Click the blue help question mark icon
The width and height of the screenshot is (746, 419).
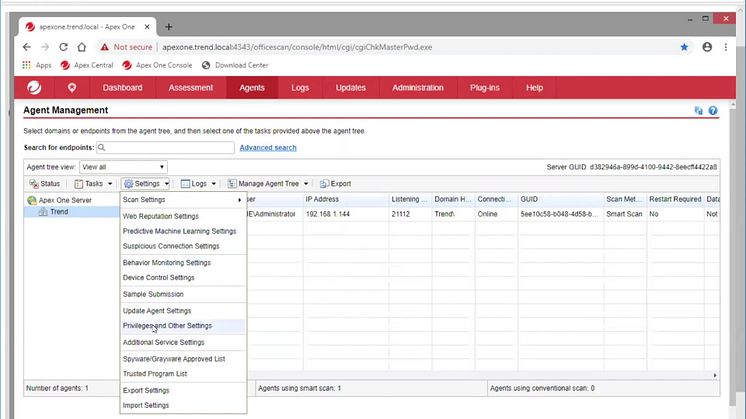pos(713,110)
